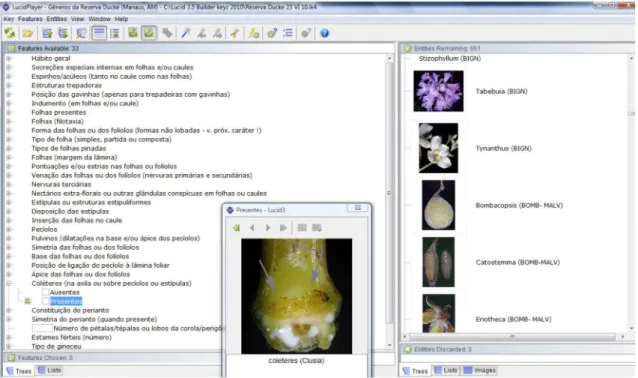This screenshot has height=378, width=638.
Task: Select the Tynanthus (BIGN) entity name
Action: [x=504, y=149]
